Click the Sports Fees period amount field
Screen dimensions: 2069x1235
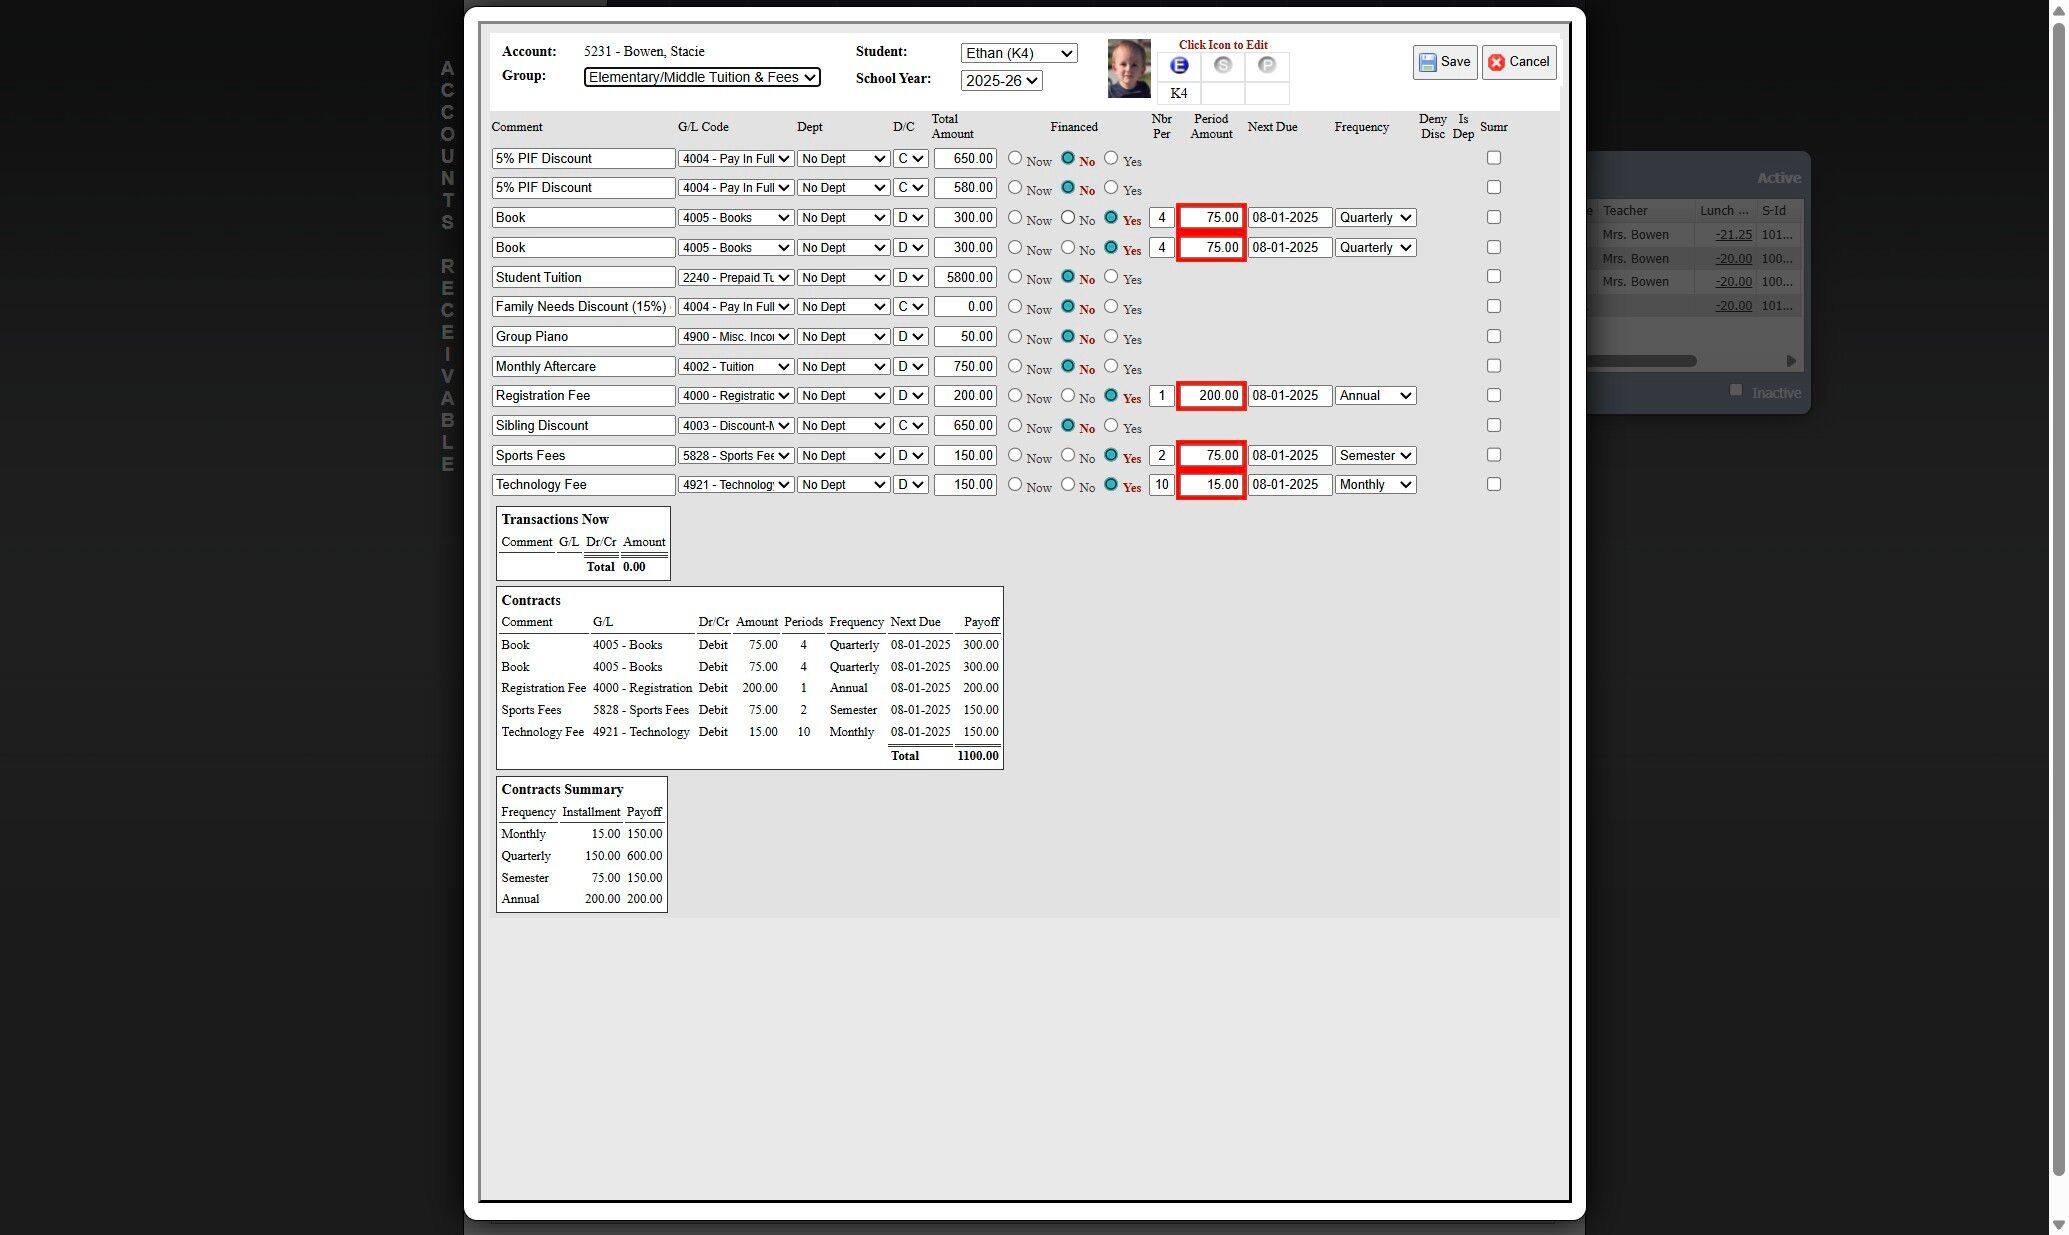(1210, 456)
